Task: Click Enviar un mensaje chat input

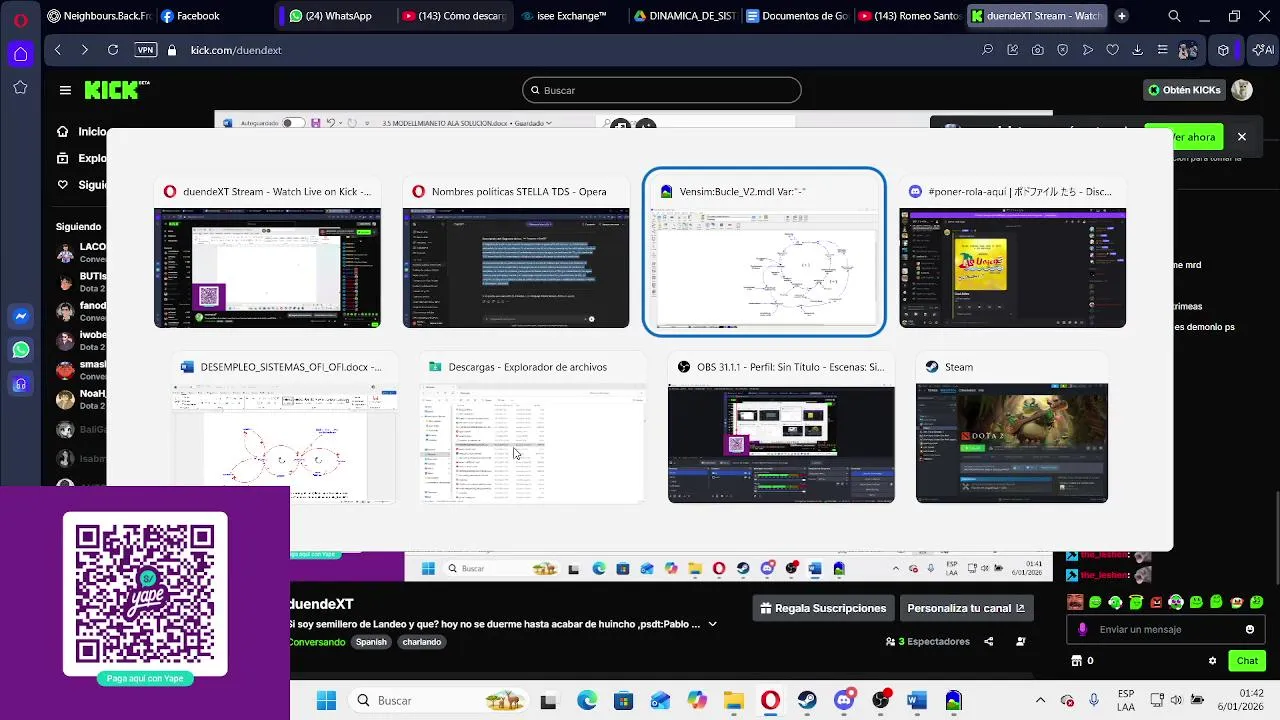Action: click(1165, 629)
